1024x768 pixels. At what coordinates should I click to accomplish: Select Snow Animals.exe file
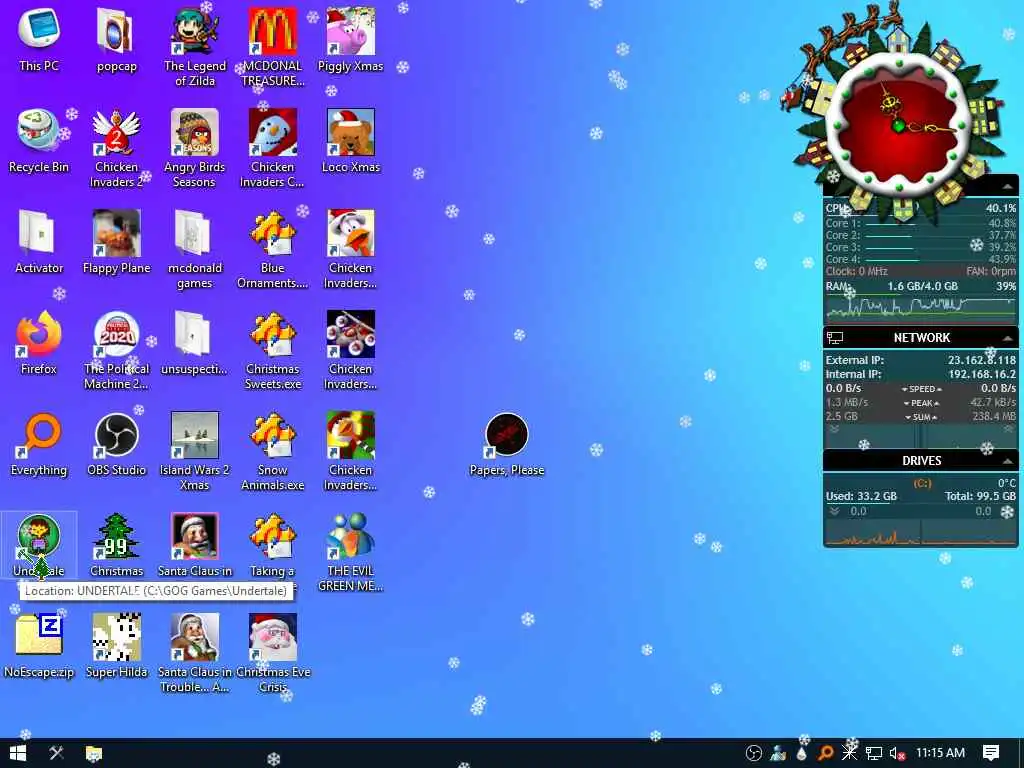(x=272, y=451)
